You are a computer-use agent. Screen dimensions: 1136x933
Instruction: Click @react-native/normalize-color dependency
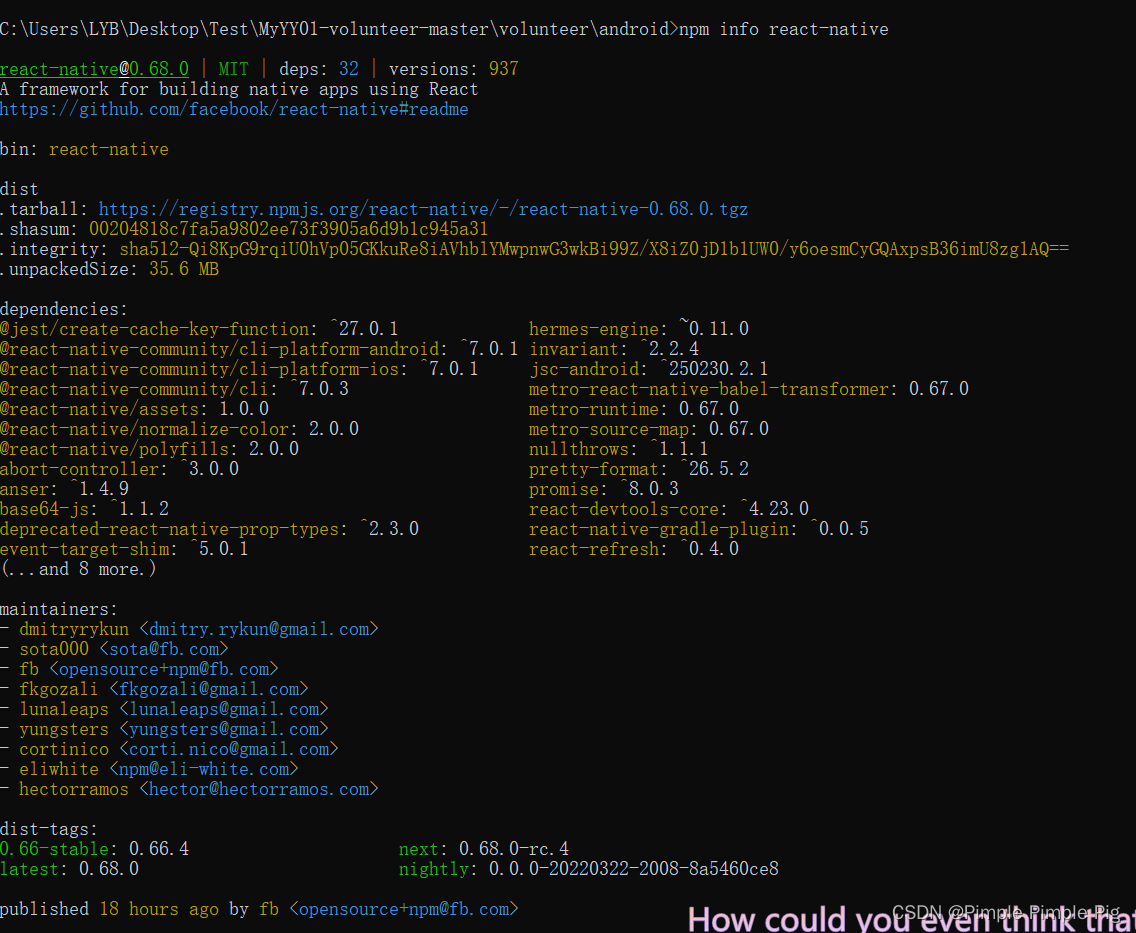[179, 429]
